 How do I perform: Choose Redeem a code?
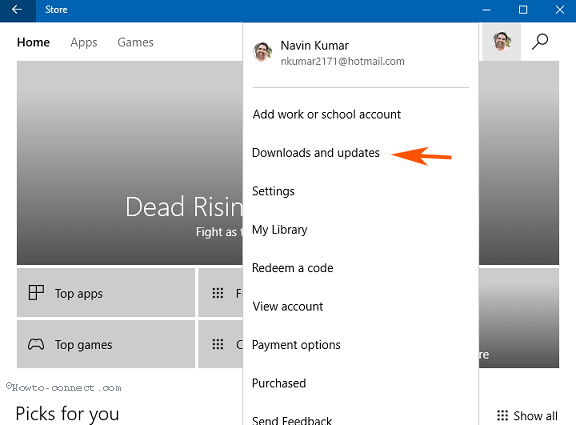pyautogui.click(x=292, y=268)
